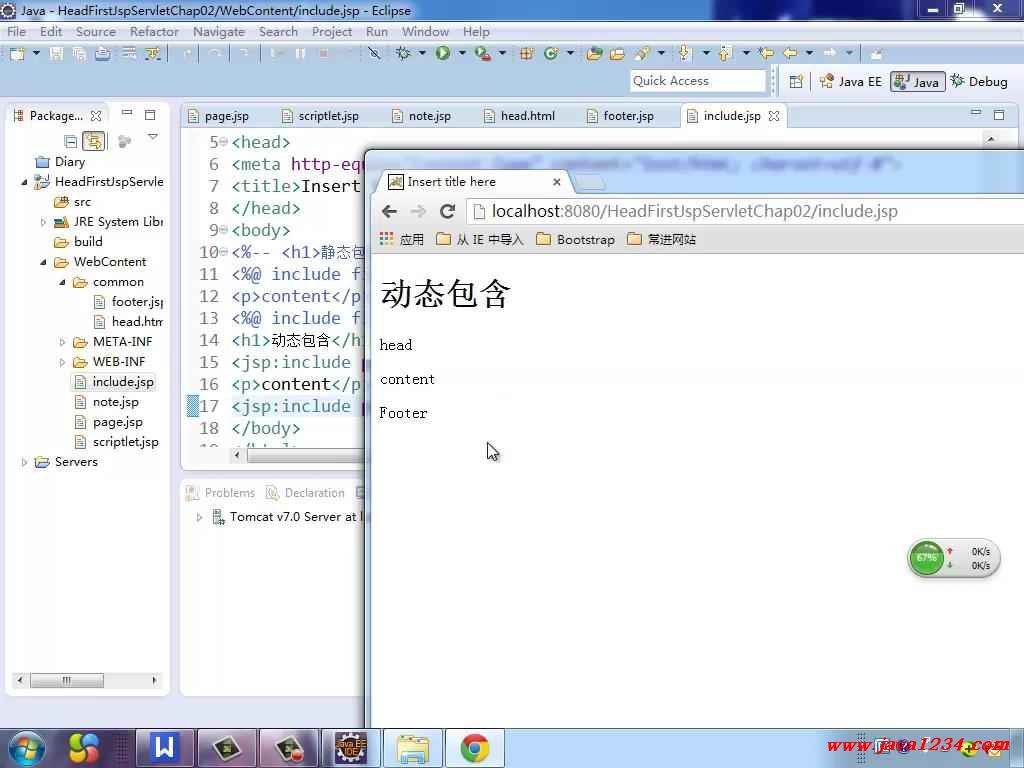The height and width of the screenshot is (768, 1024).
Task: Switch to the footer.jsp editor tab
Action: click(x=628, y=116)
